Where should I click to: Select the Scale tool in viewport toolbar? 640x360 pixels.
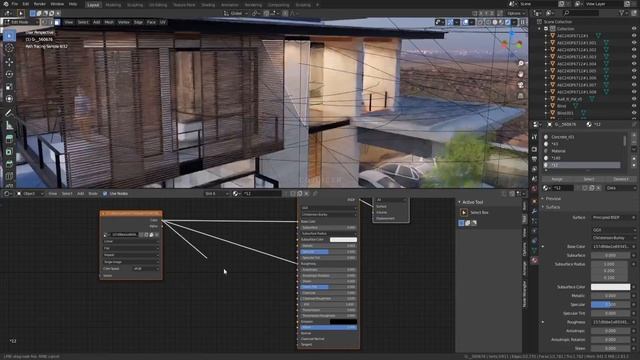click(x=9, y=87)
